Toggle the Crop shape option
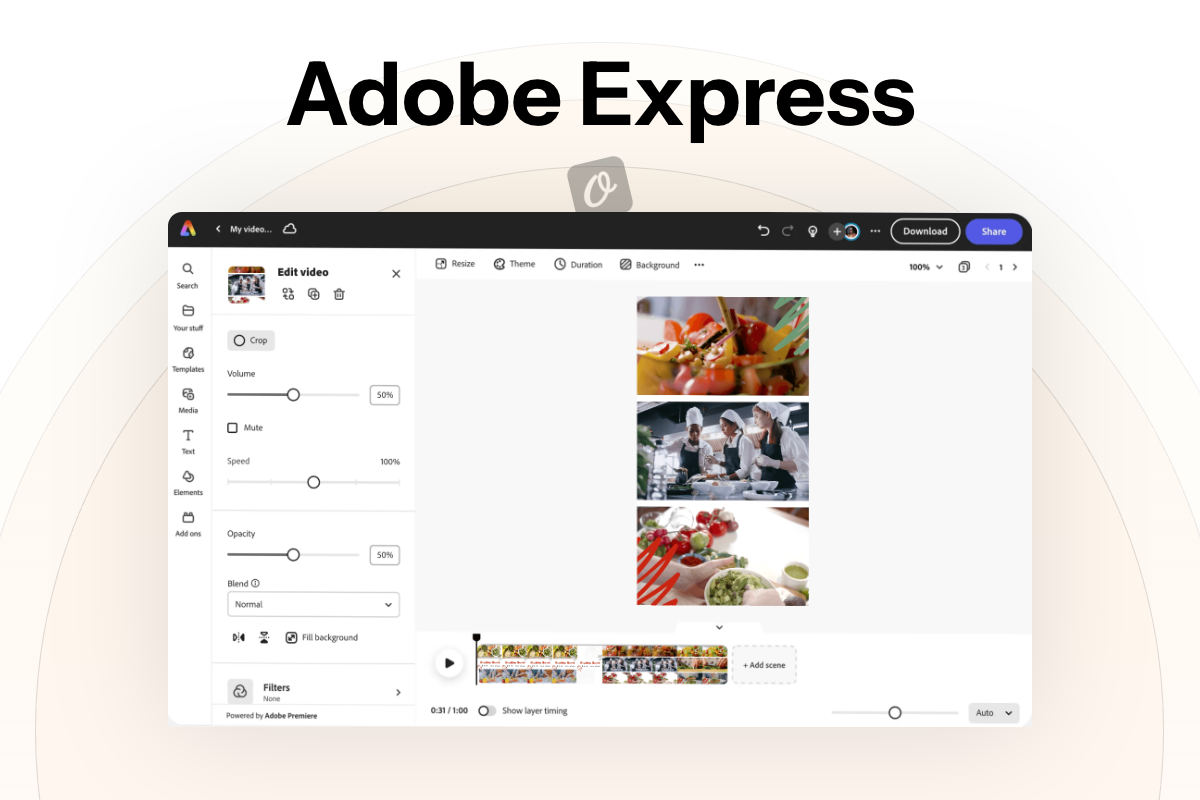This screenshot has width=1200, height=800. [x=251, y=341]
